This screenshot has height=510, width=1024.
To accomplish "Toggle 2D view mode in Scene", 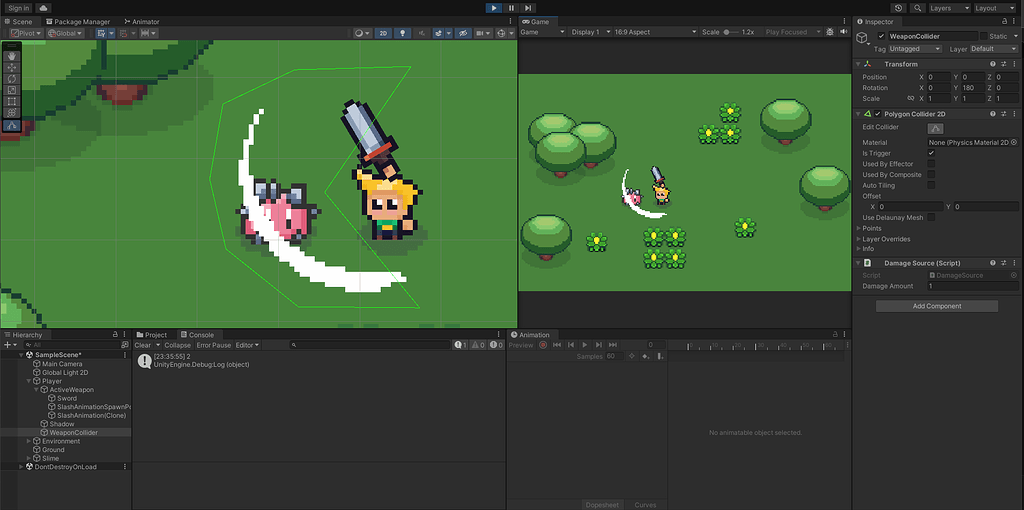I will tap(383, 33).
